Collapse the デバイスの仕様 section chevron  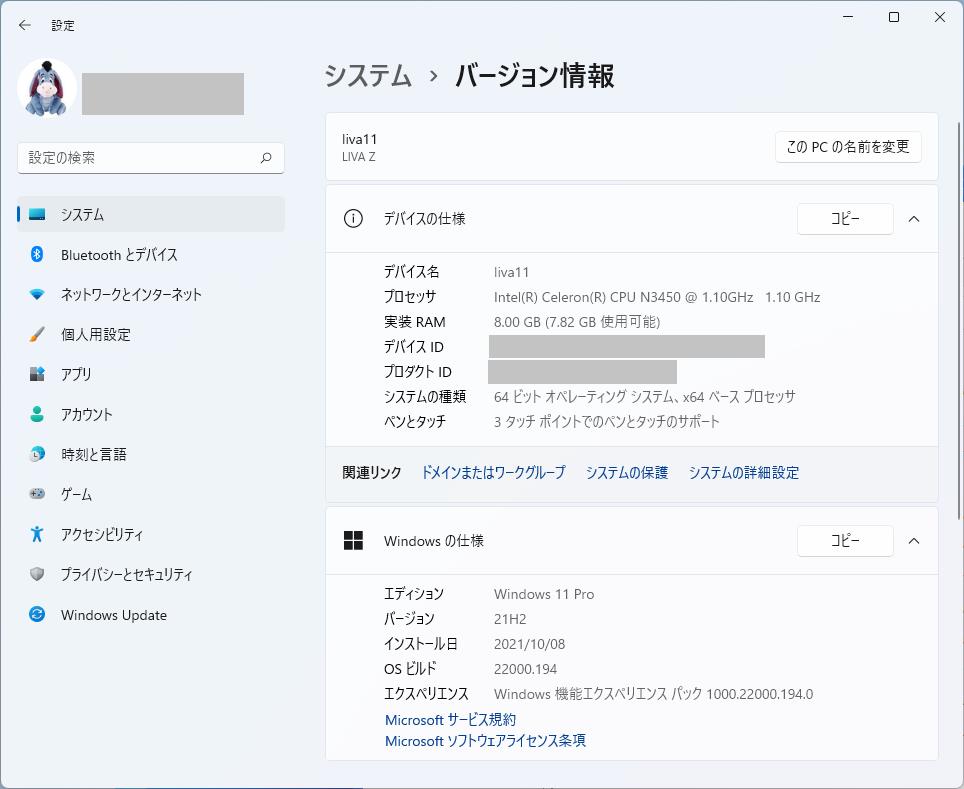[914, 219]
